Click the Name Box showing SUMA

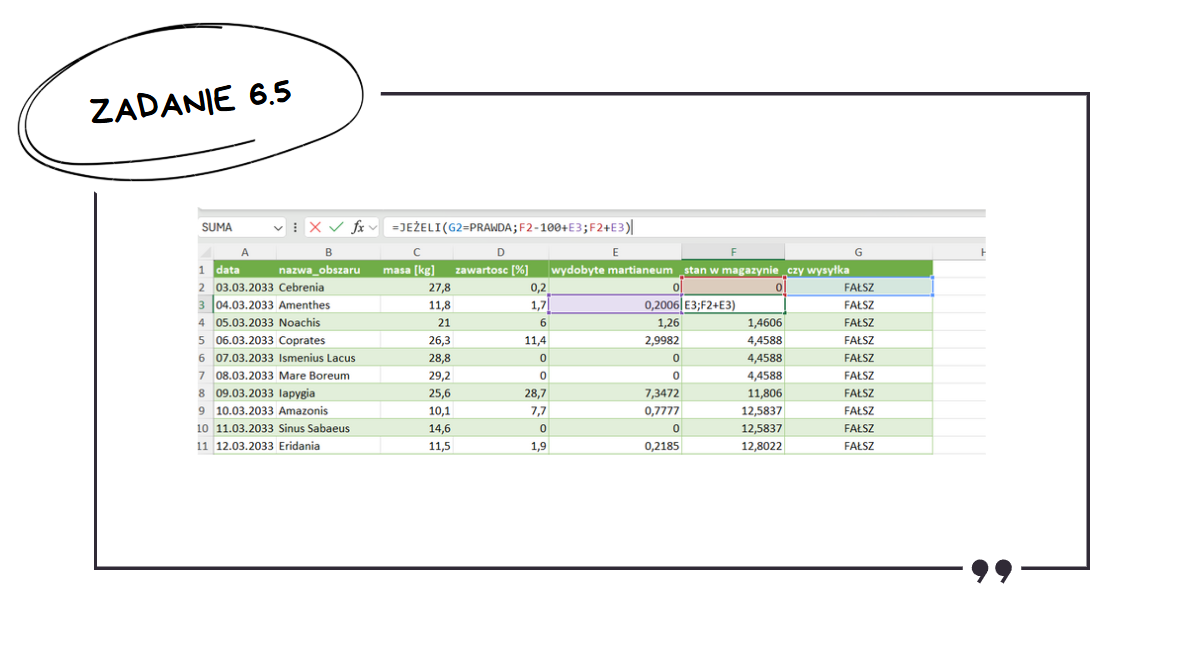tap(235, 227)
